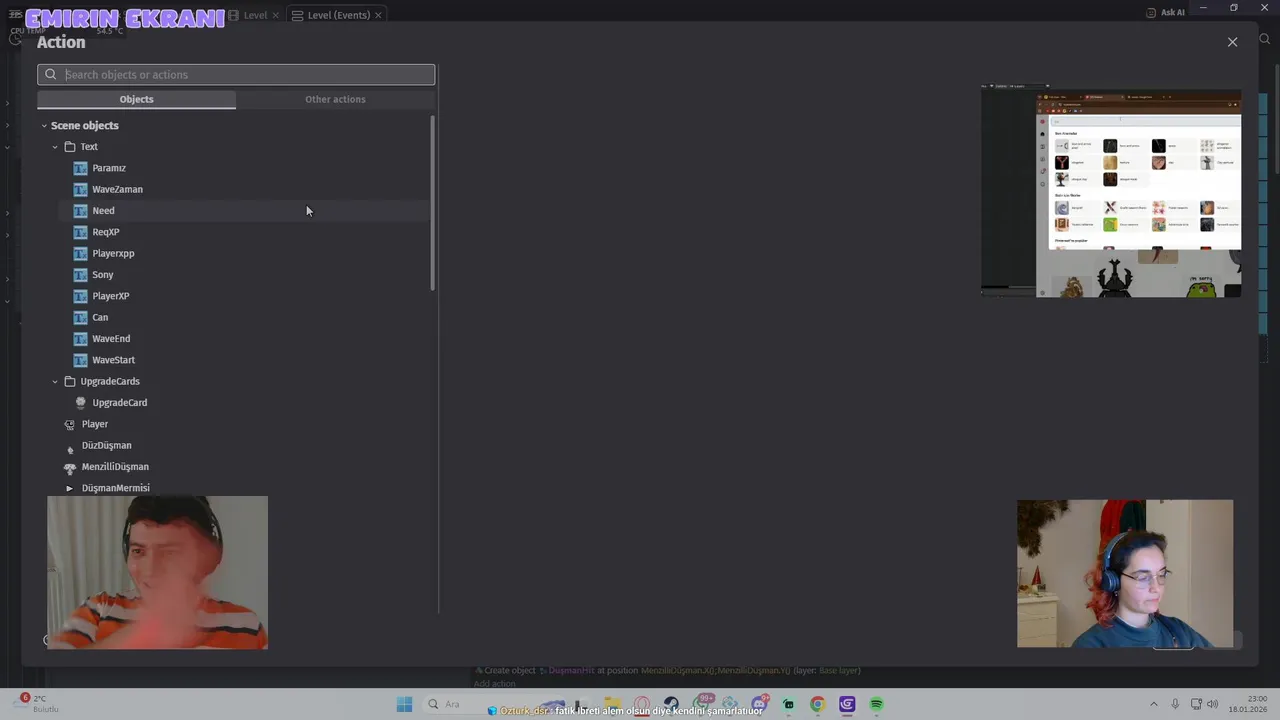Screen dimensions: 1280x720
Task: Open the Windows Start menu
Action: (404, 704)
